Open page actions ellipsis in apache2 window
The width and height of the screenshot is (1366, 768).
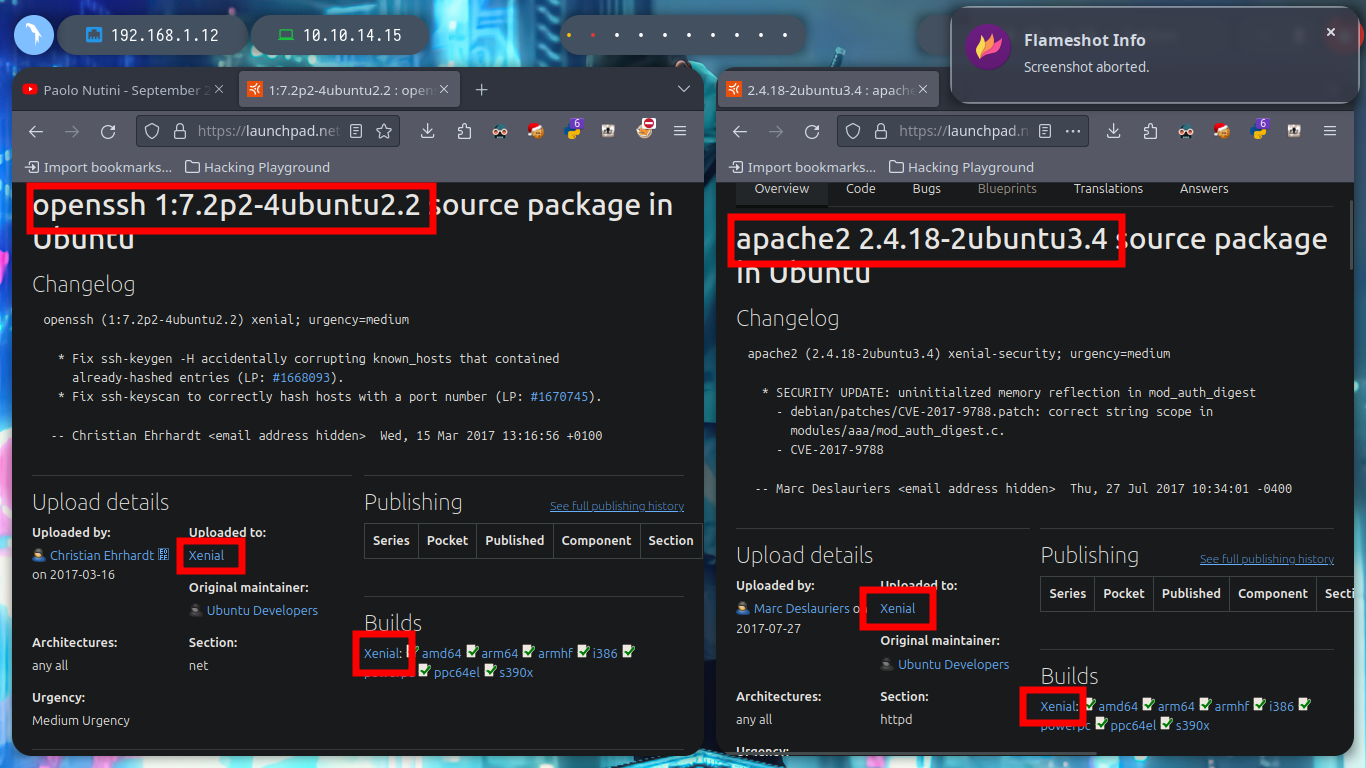pyautogui.click(x=1073, y=131)
